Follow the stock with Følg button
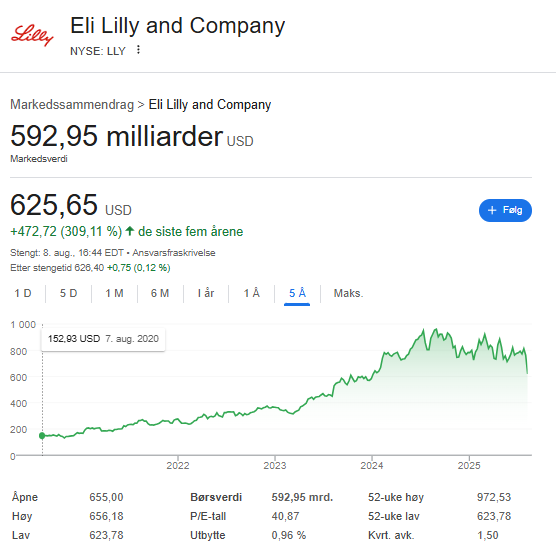This screenshot has width=556, height=559. (x=505, y=210)
